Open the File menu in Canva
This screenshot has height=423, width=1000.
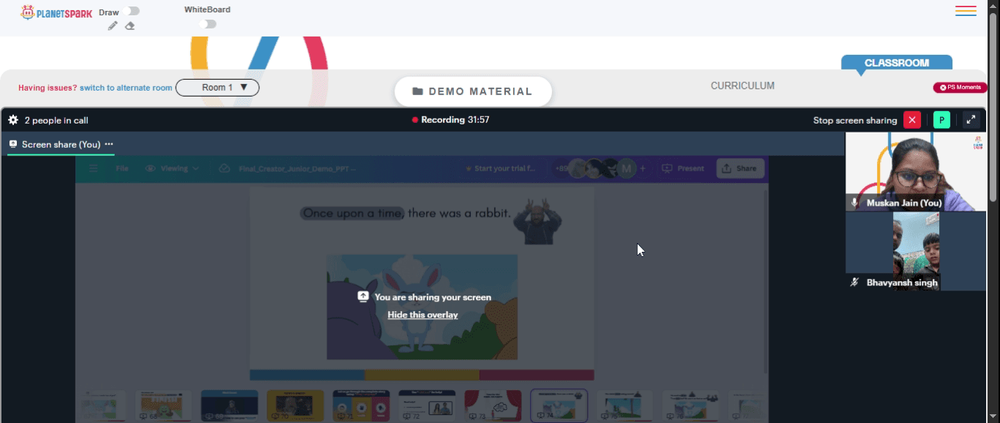pyautogui.click(x=122, y=168)
